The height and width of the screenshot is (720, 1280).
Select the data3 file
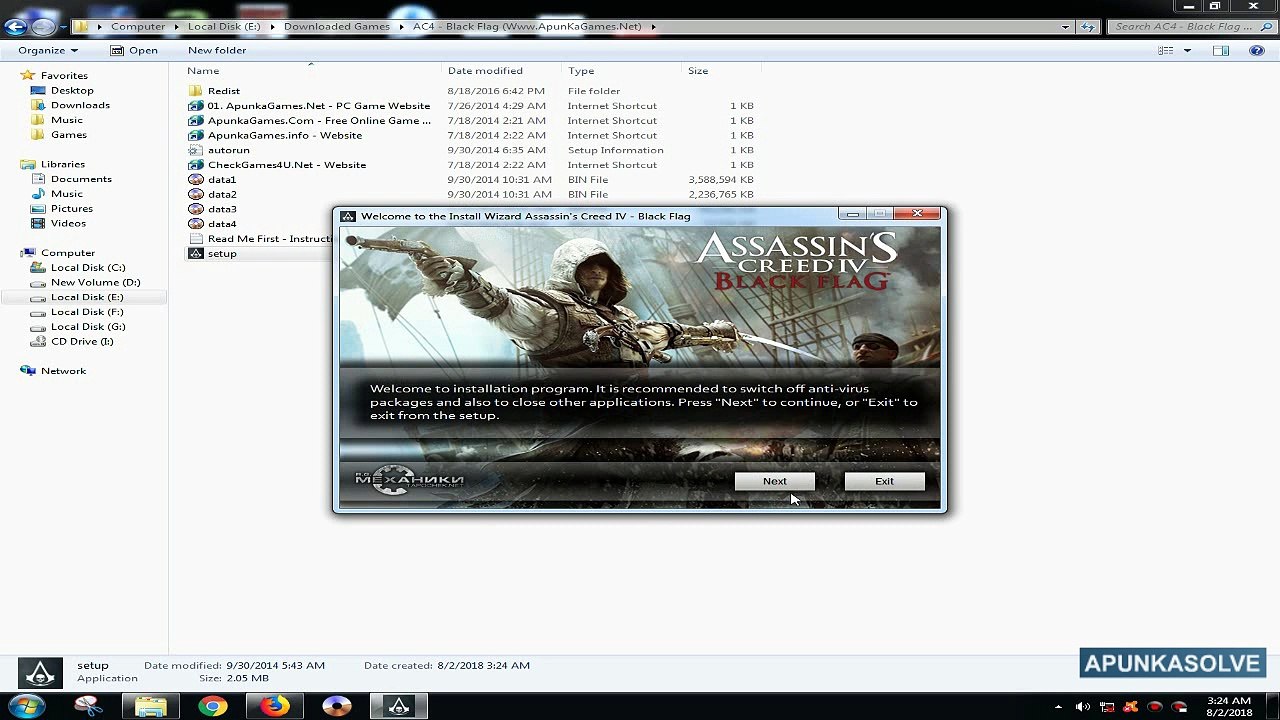(221, 209)
